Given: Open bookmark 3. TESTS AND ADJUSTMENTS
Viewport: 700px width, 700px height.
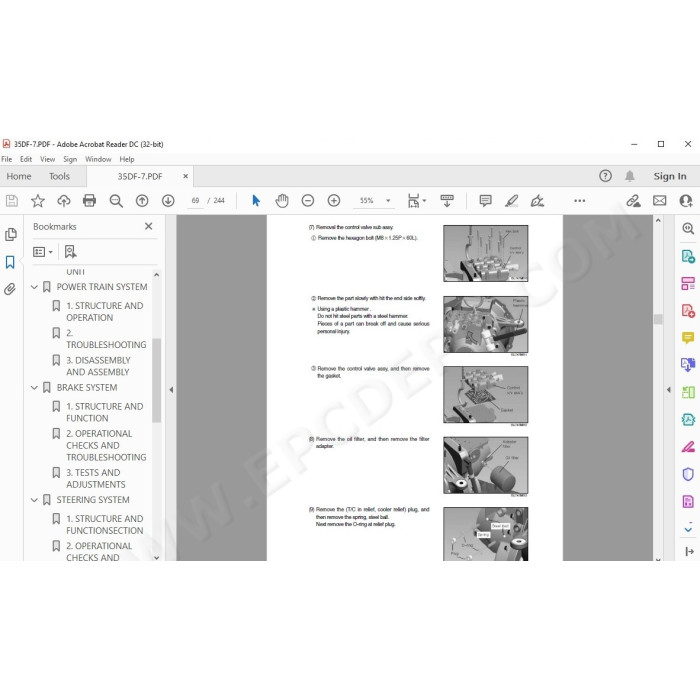Looking at the screenshot, I should 96,479.
